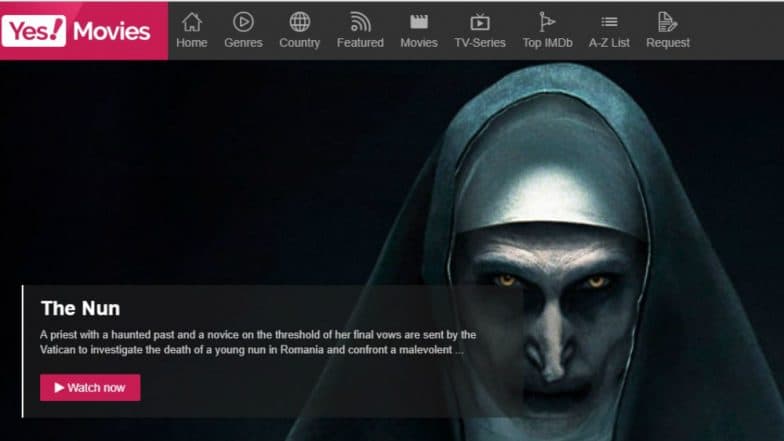This screenshot has height=441, width=784.
Task: Click the Genres play-circle icon
Action: click(244, 22)
